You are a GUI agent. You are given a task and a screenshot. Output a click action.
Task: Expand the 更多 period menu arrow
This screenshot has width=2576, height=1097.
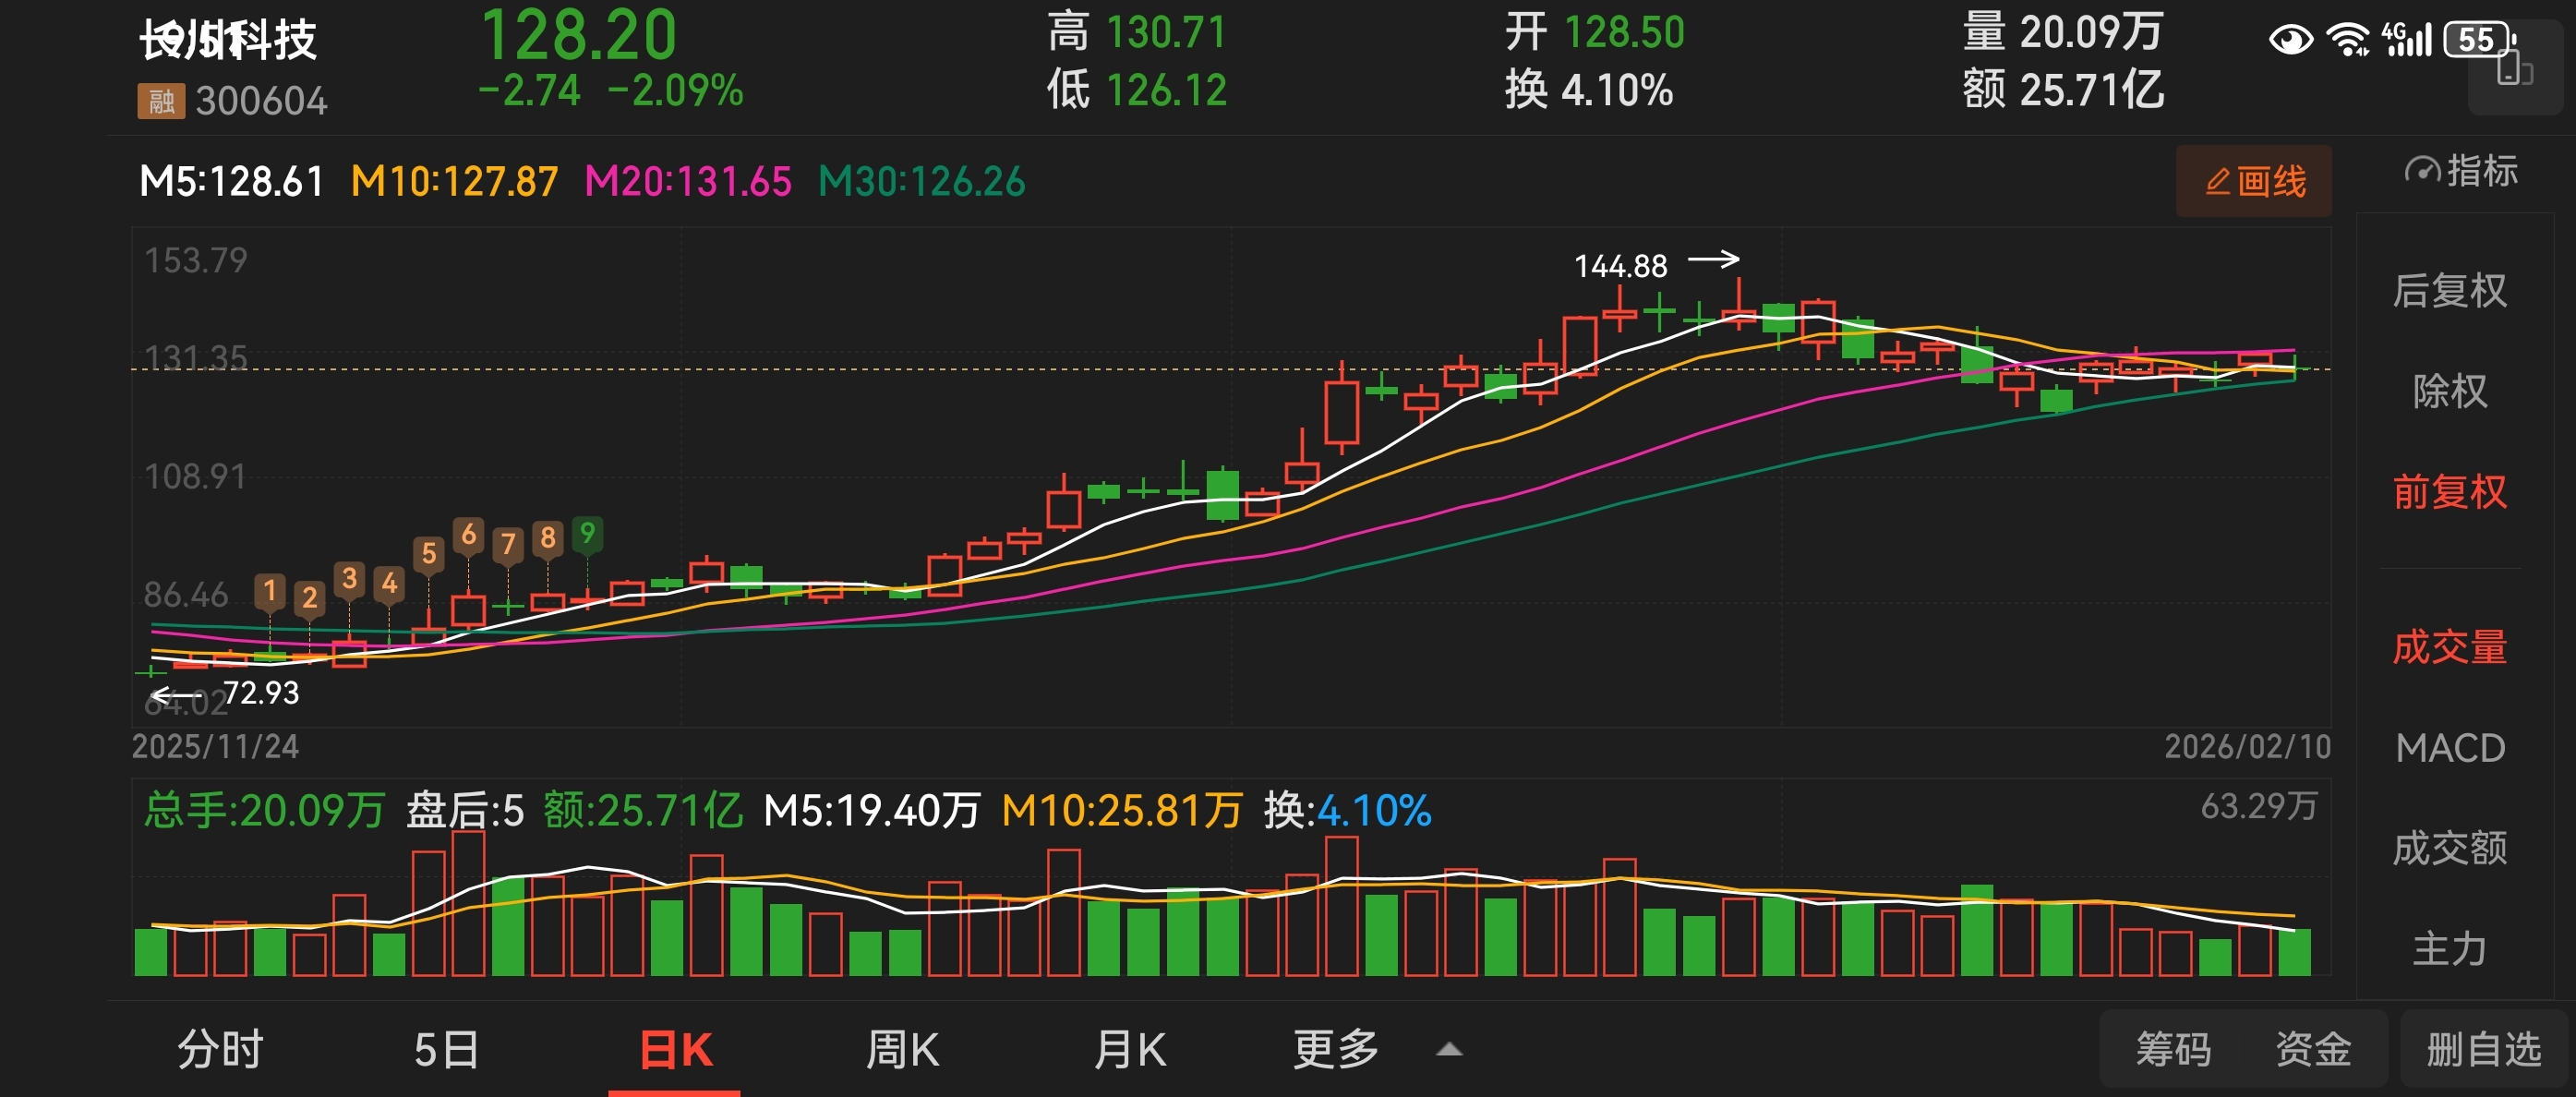click(x=1449, y=1050)
